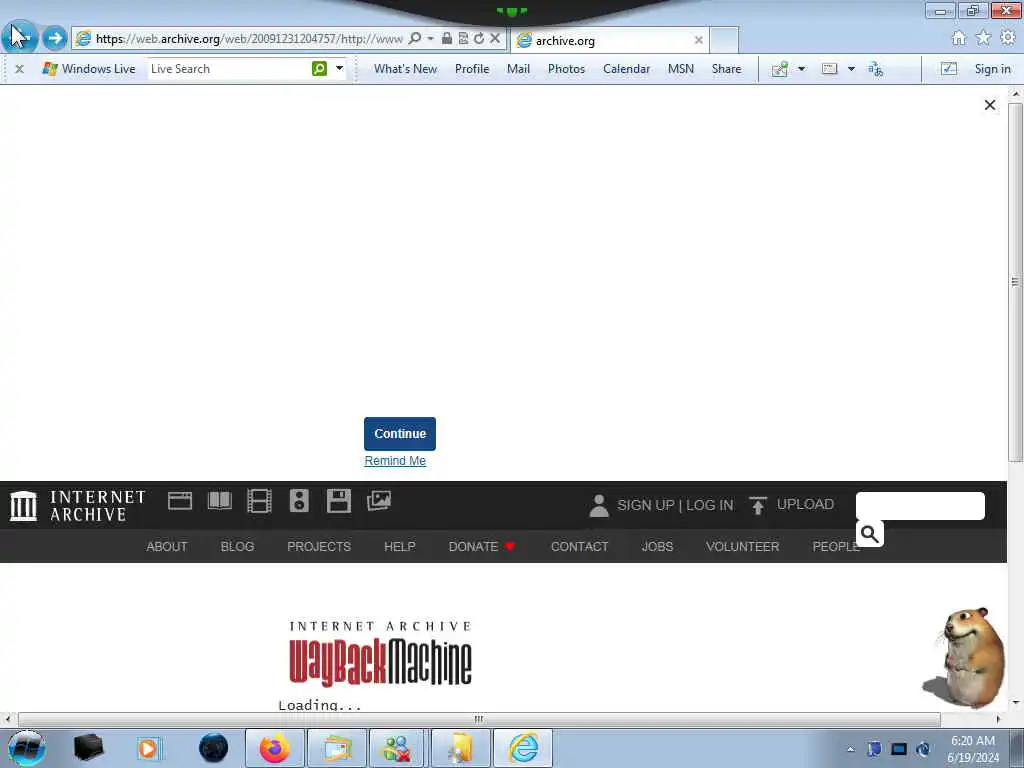The width and height of the screenshot is (1024, 768).
Task: Open What's New in Windows Live toolbar
Action: tap(406, 69)
